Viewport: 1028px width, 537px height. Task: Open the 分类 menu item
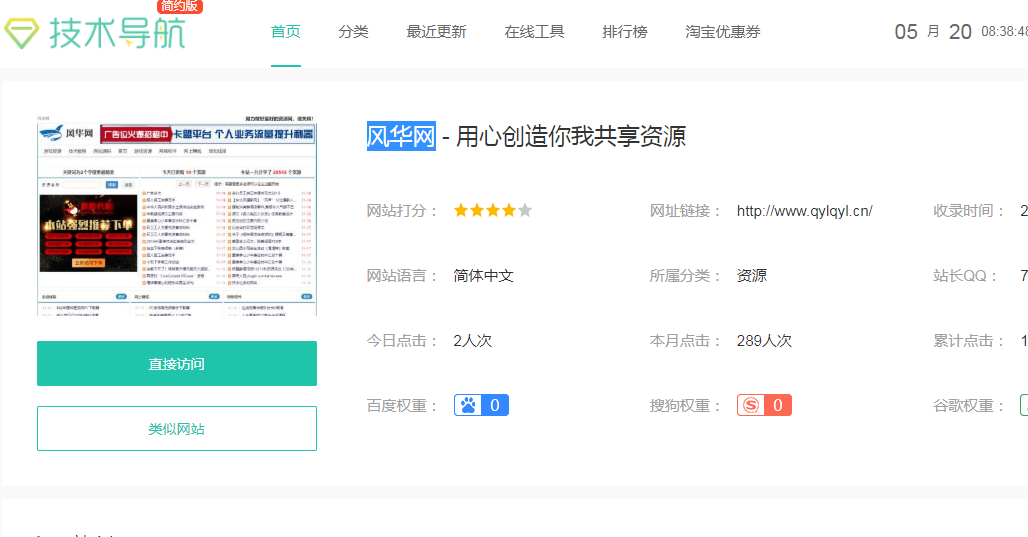click(x=353, y=31)
